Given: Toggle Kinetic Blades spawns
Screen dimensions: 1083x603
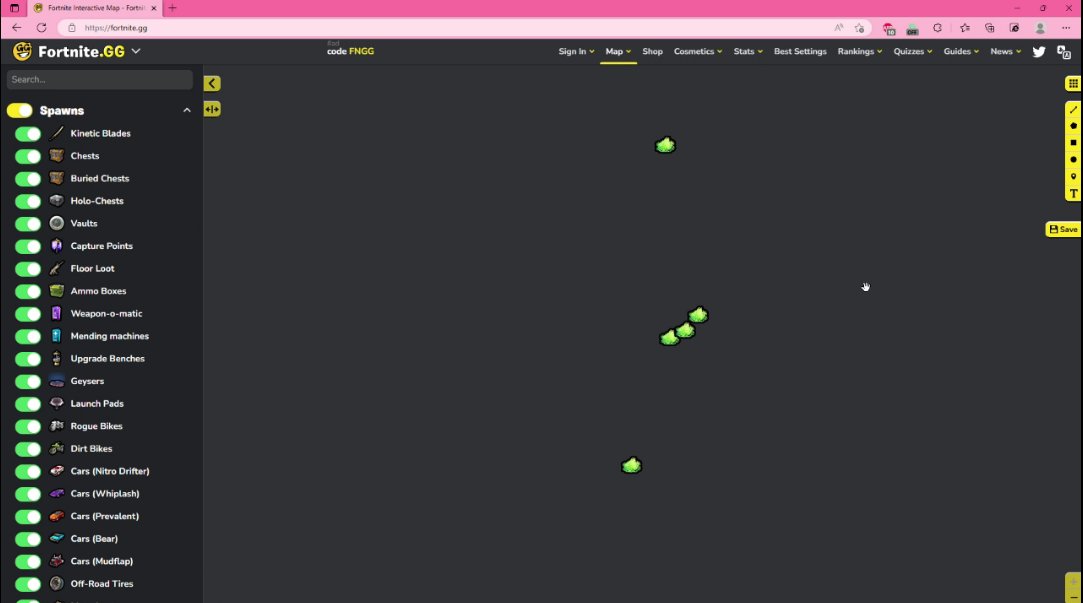Looking at the screenshot, I should coord(28,134).
